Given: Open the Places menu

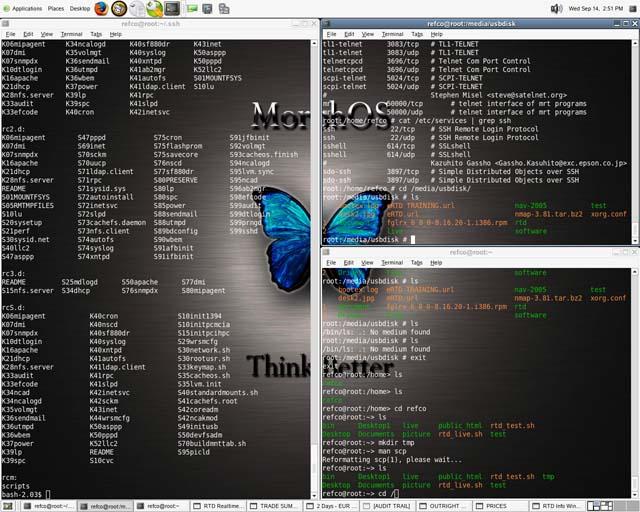Looking at the screenshot, I should [x=56, y=8].
